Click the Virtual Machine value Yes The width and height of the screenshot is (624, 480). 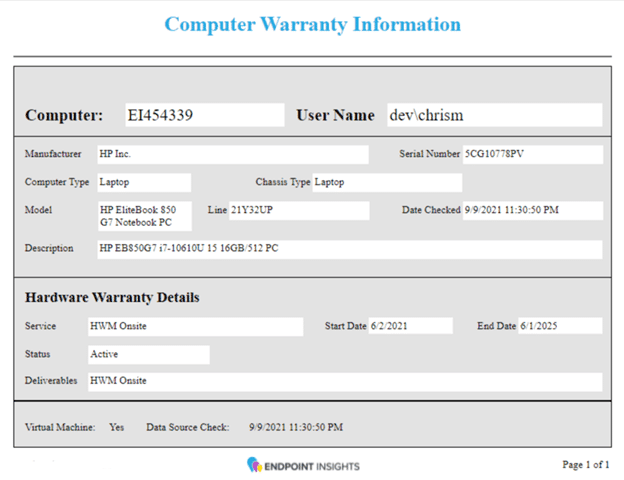click(x=117, y=427)
